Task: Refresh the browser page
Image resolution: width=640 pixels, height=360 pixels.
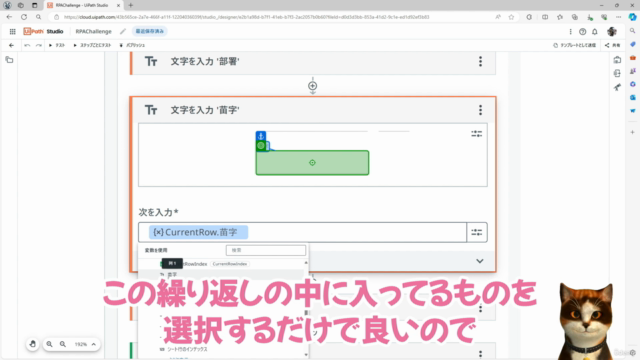Action: tap(24, 17)
